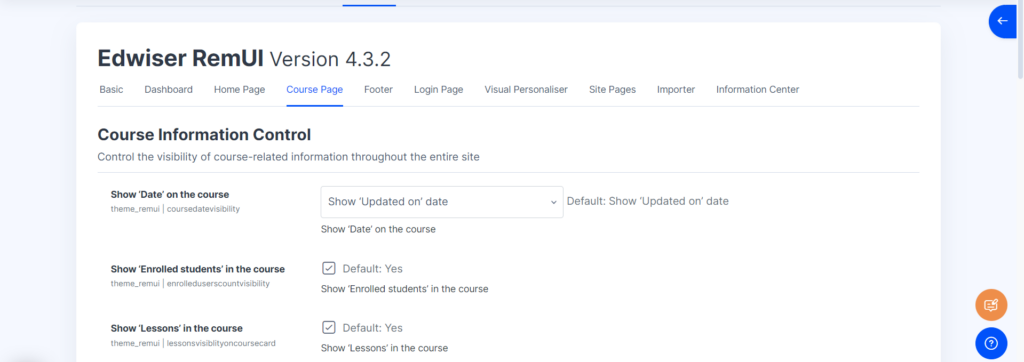Select the Course Page tab

[315, 90]
